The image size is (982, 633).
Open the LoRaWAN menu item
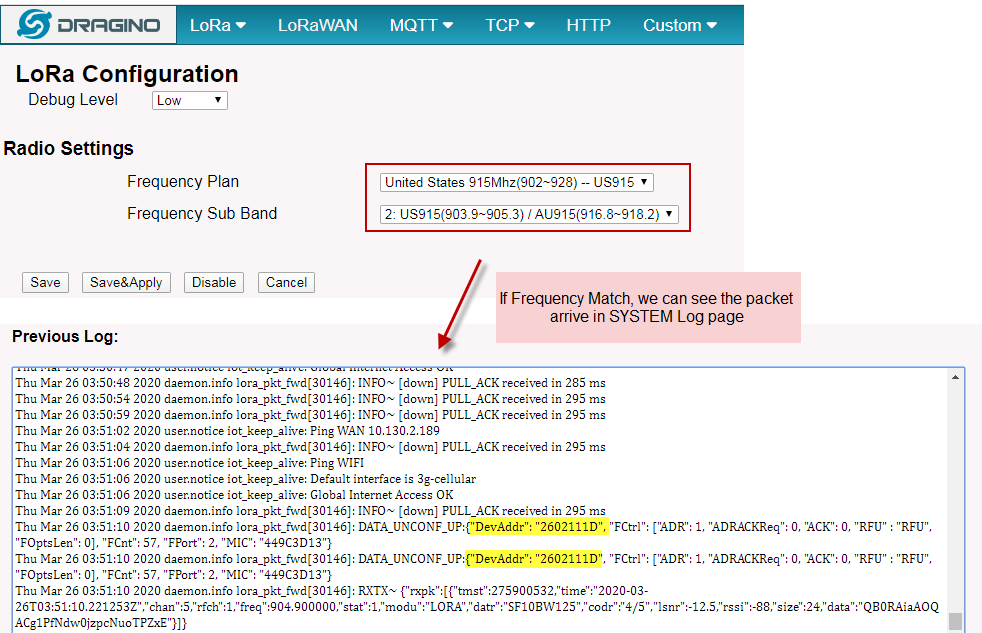tap(318, 25)
